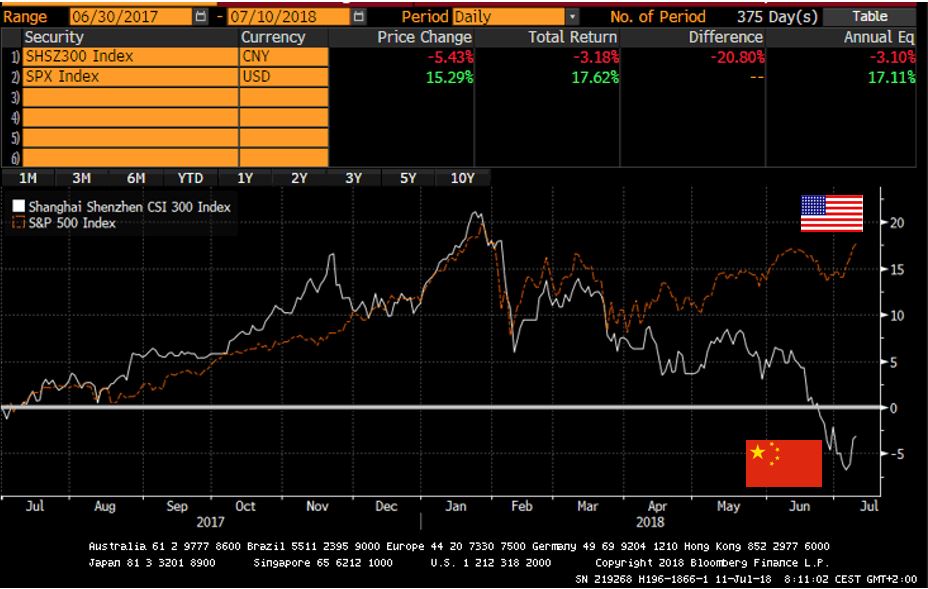
Task: Select the 6M time range tab
Action: coord(136,178)
